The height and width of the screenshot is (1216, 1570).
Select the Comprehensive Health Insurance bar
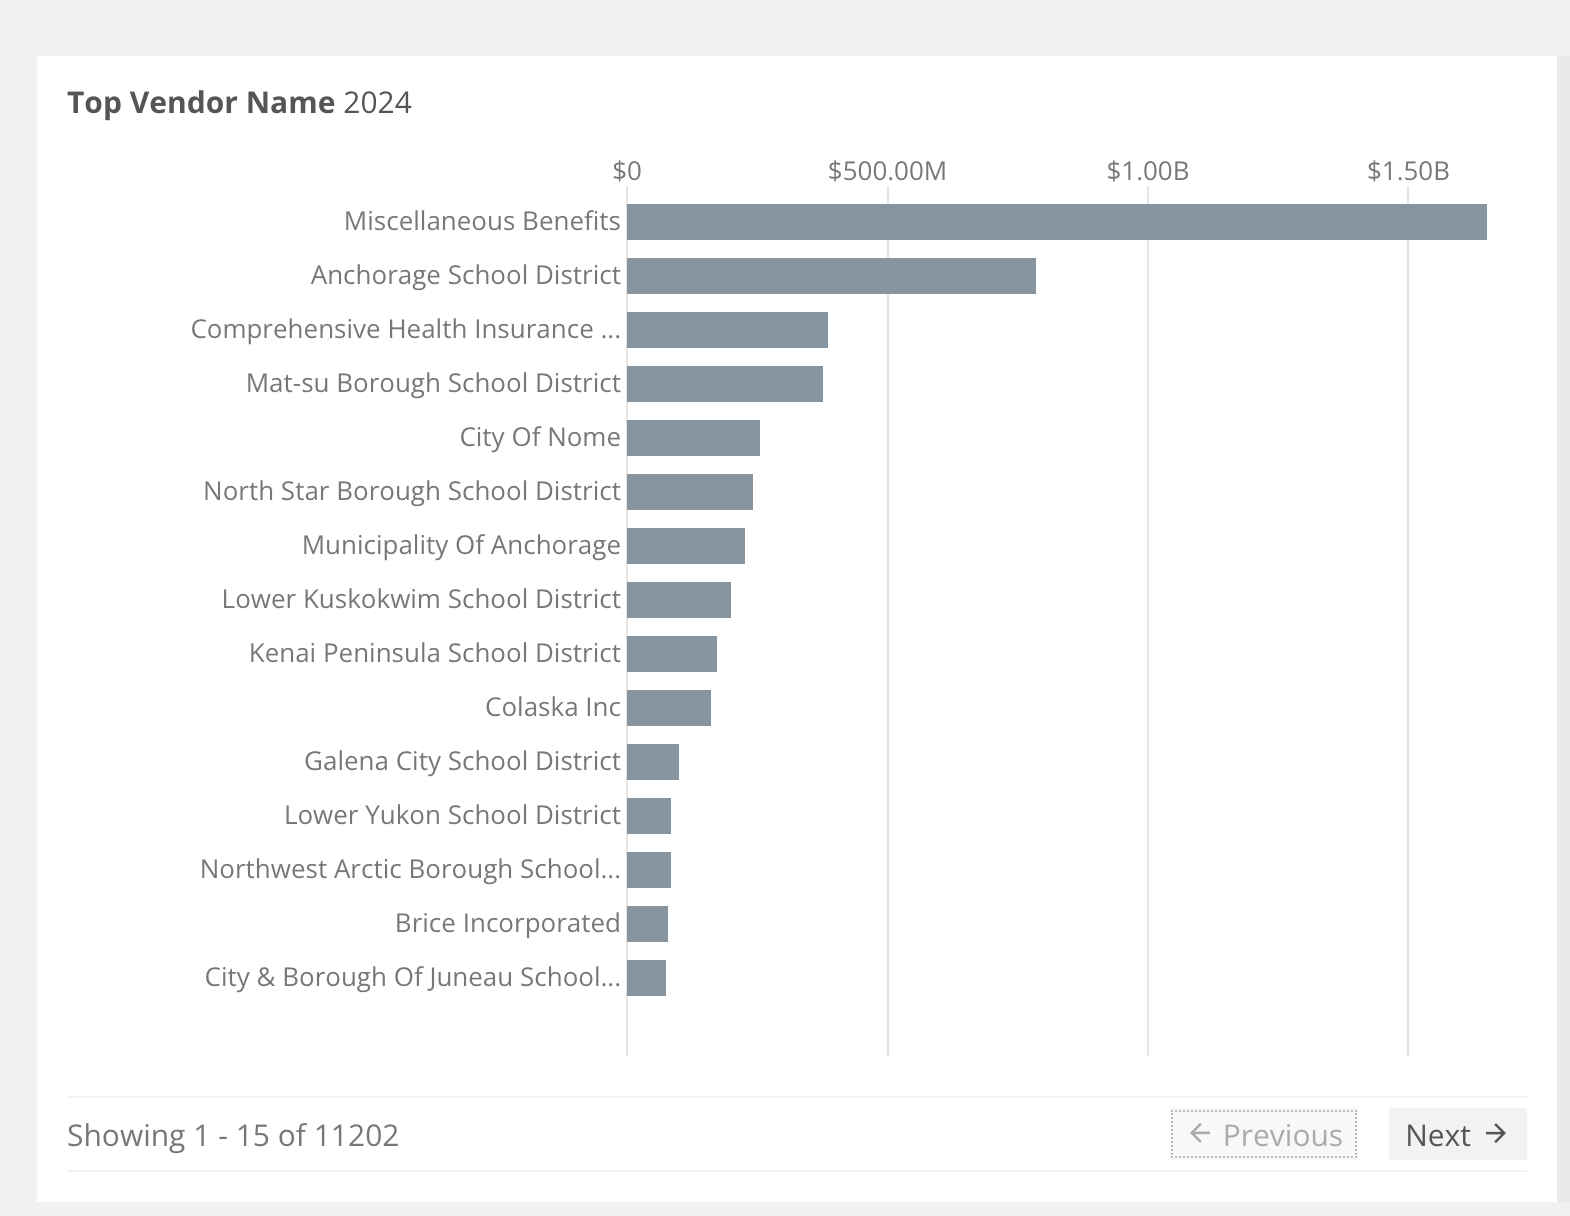pos(727,330)
